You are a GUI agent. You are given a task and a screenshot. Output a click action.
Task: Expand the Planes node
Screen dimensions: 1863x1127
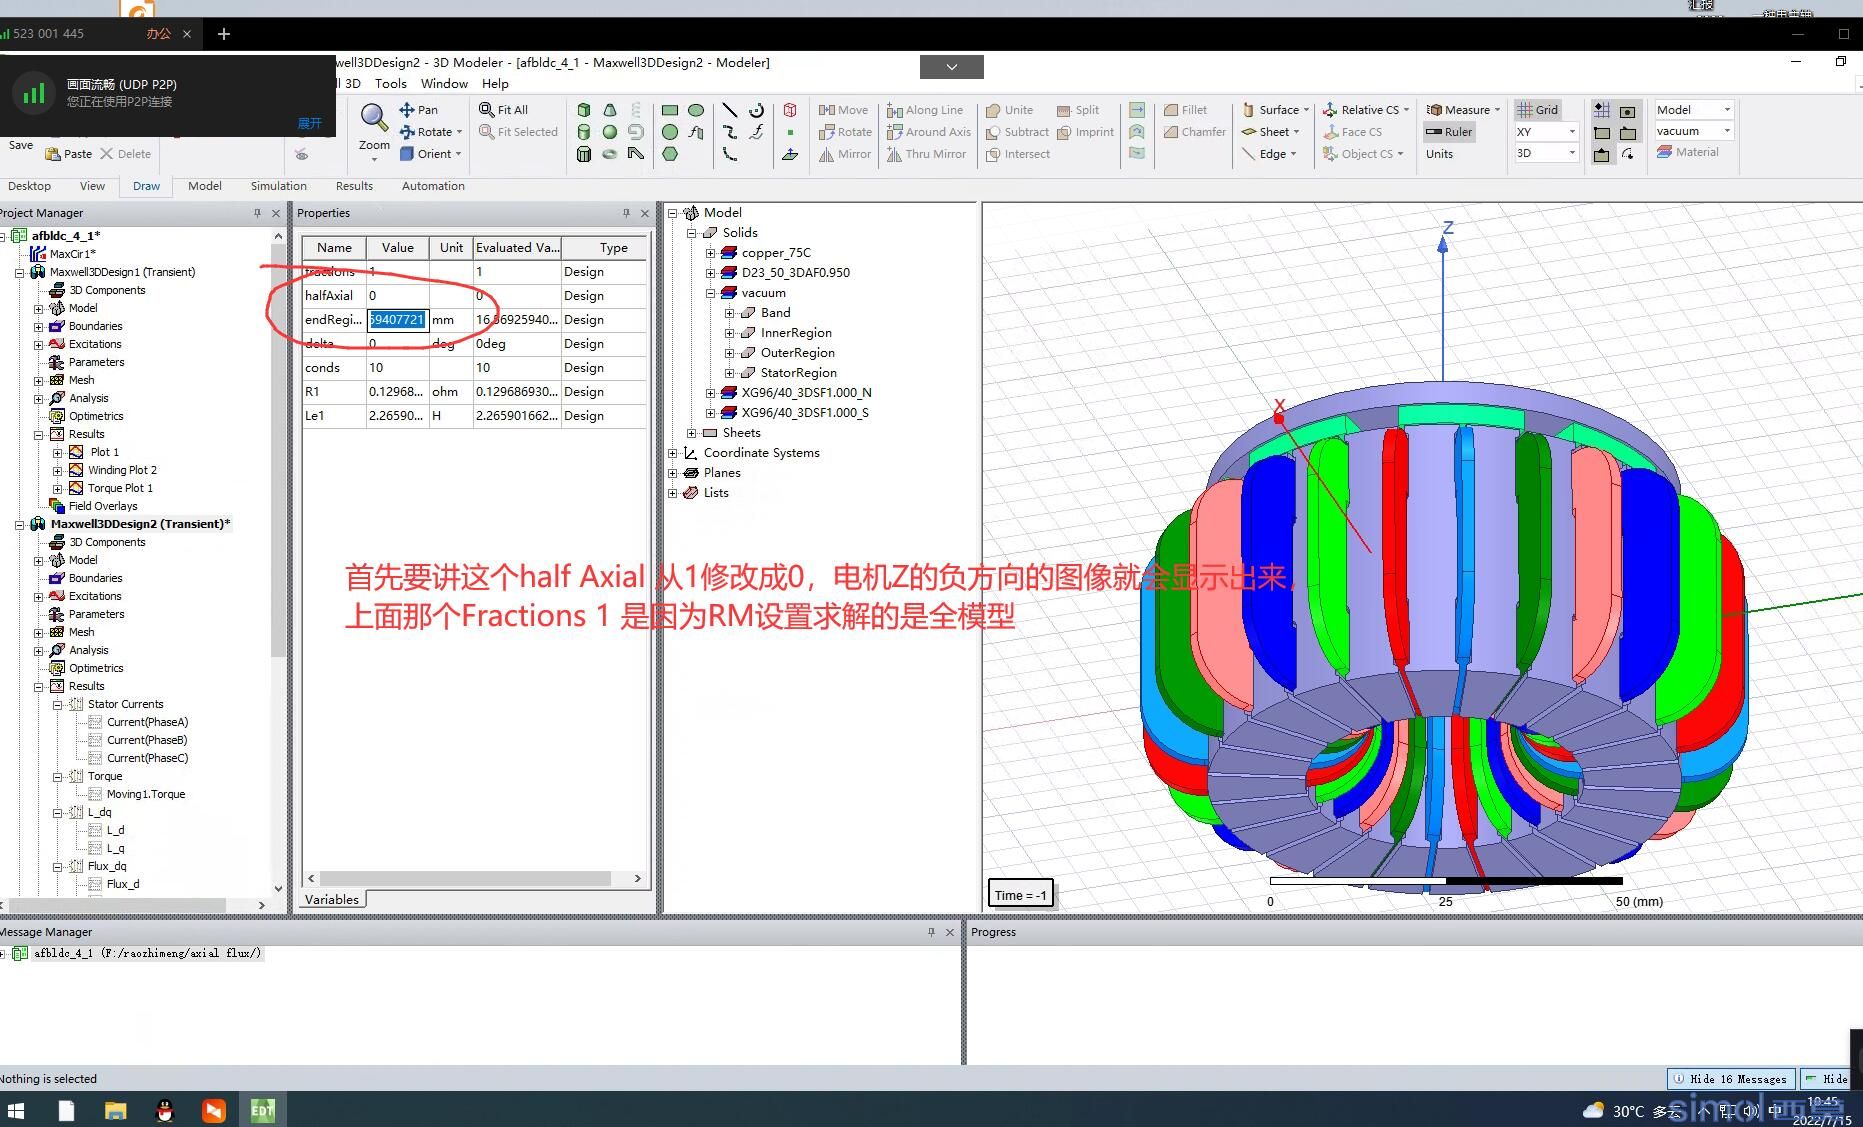click(672, 473)
